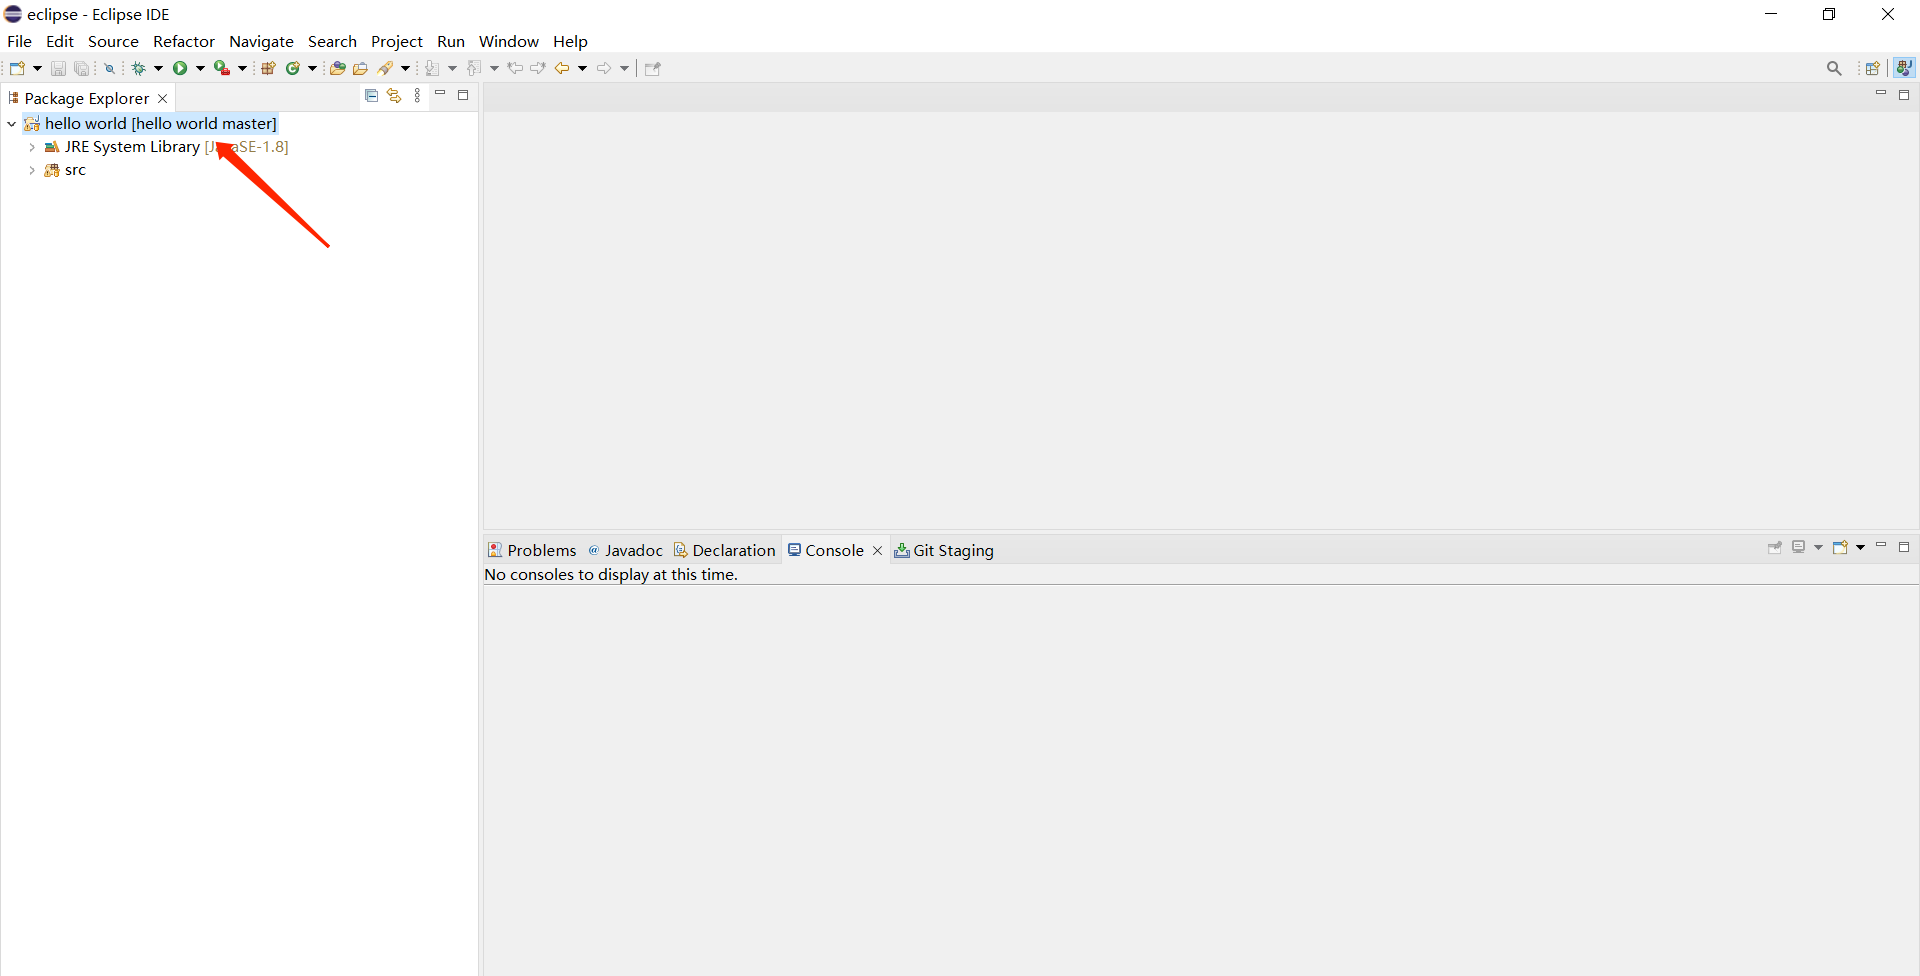
Task: Click the Previous Annotation icon
Action: click(x=474, y=68)
